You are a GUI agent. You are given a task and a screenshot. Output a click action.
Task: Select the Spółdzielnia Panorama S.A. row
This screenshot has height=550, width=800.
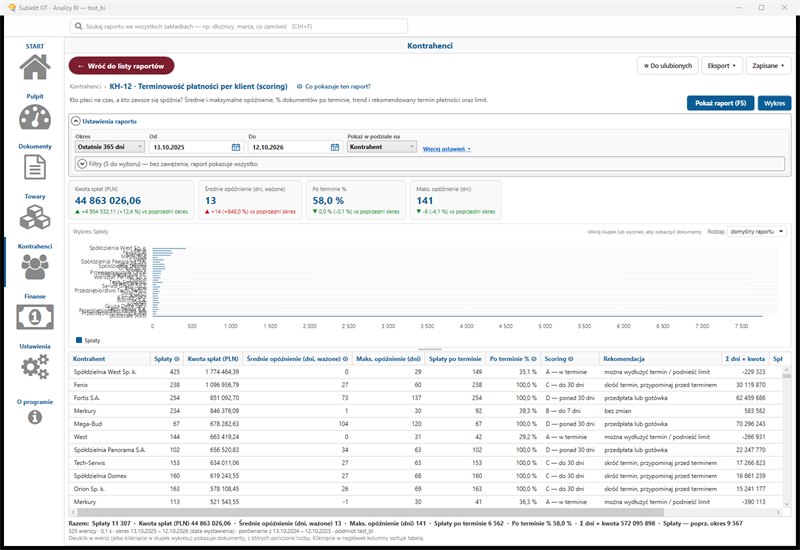click(425, 450)
